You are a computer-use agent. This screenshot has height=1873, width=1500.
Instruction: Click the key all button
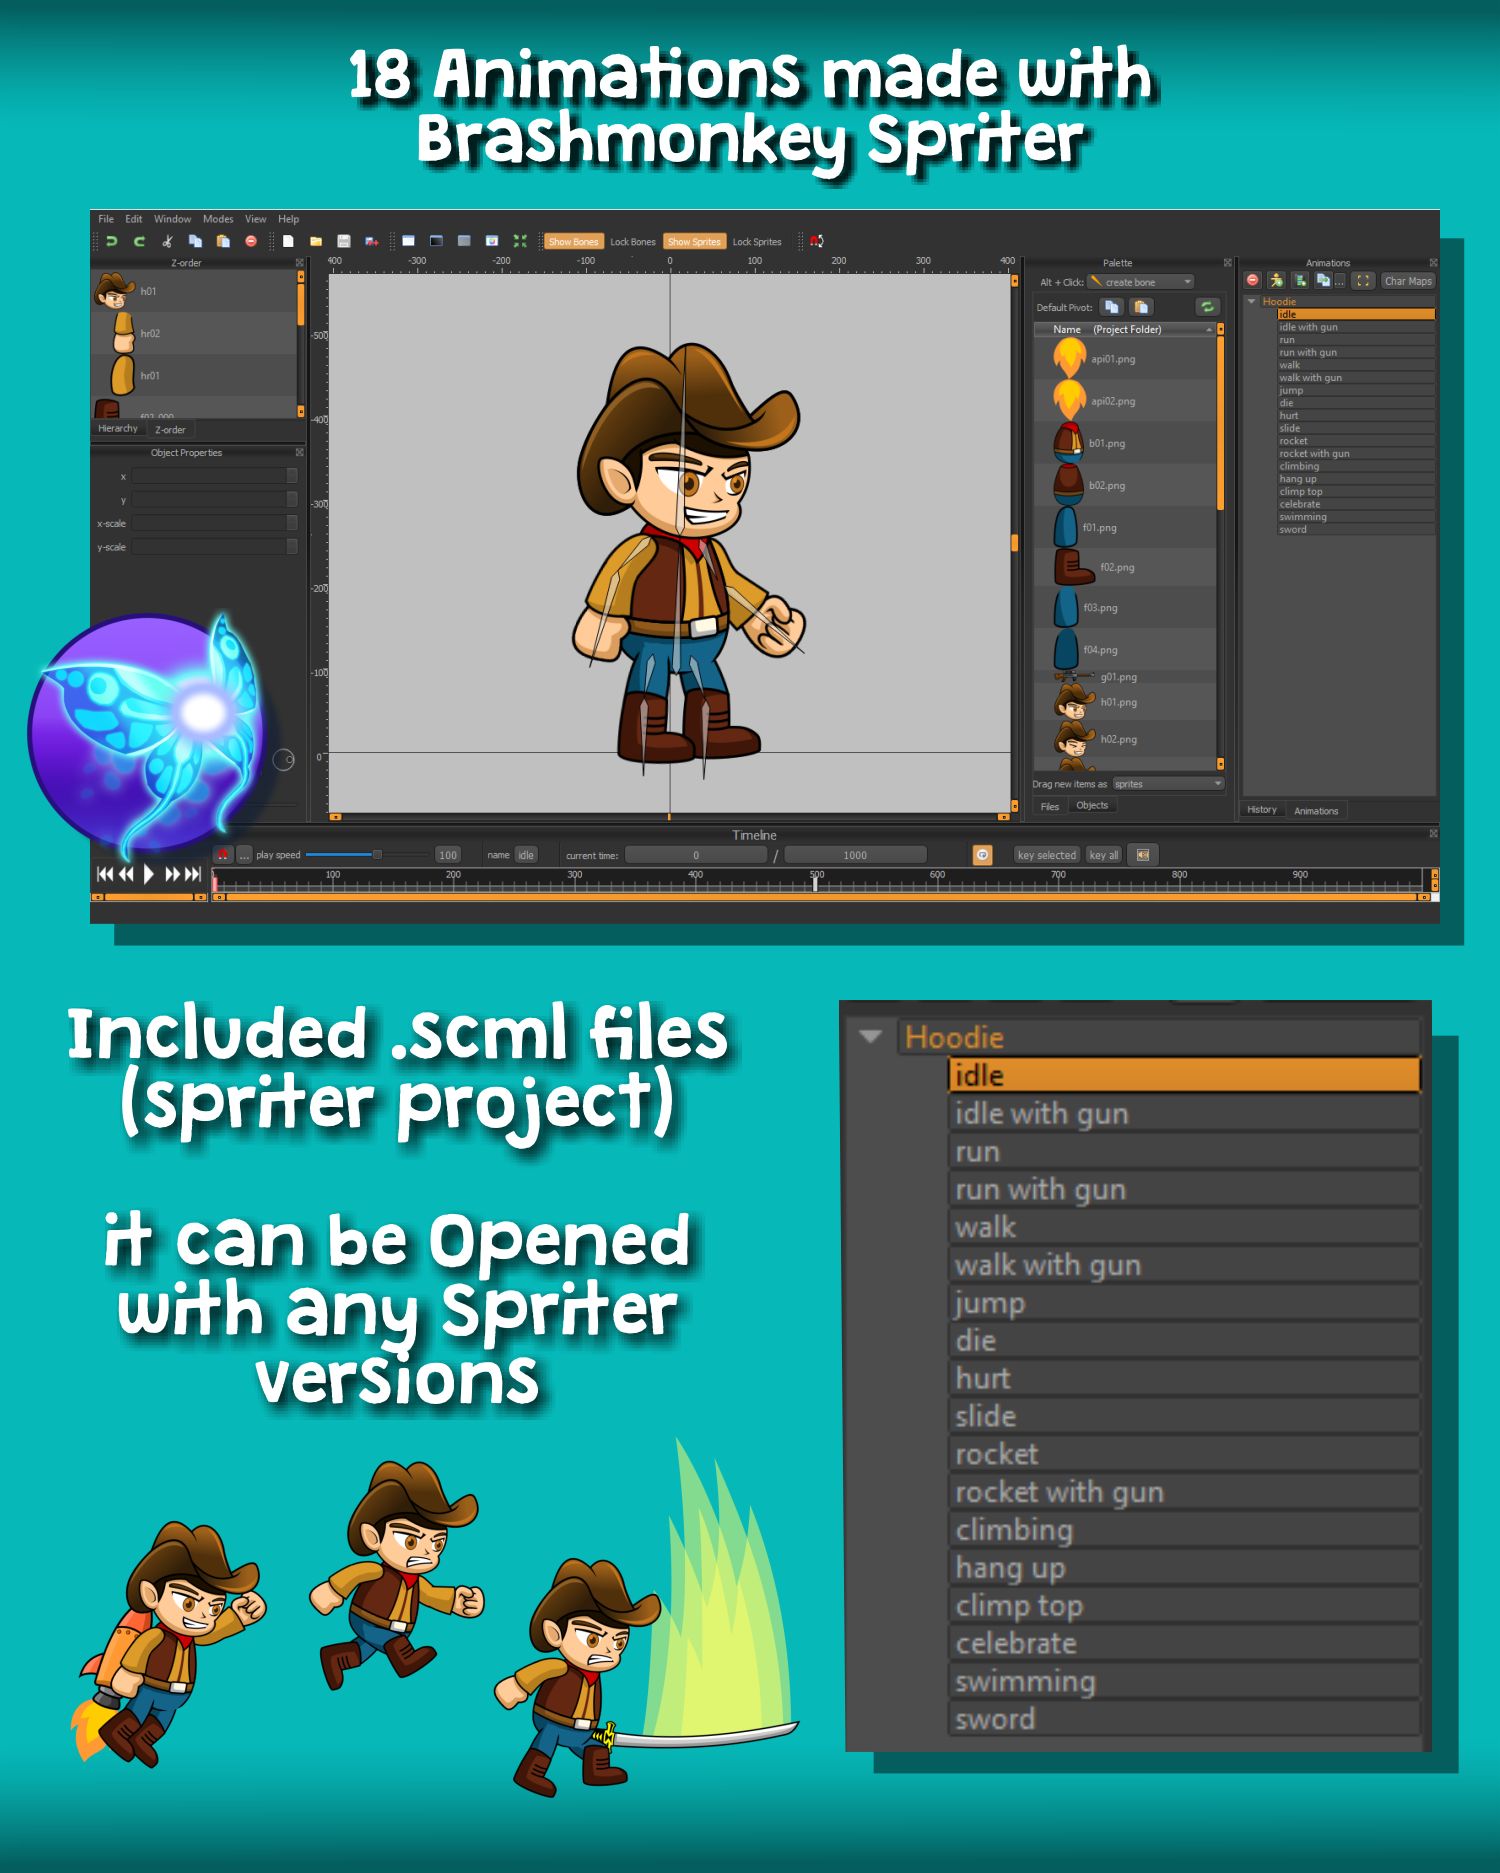pos(1104,855)
